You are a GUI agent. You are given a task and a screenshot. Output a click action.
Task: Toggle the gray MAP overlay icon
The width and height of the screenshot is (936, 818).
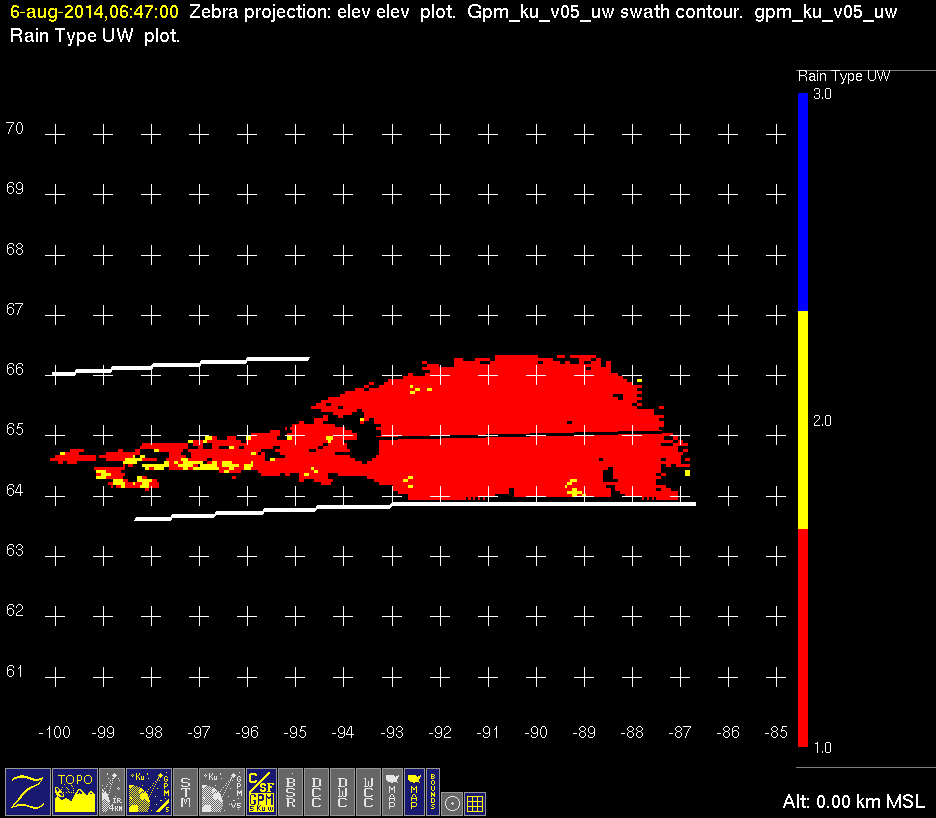pyautogui.click(x=392, y=791)
